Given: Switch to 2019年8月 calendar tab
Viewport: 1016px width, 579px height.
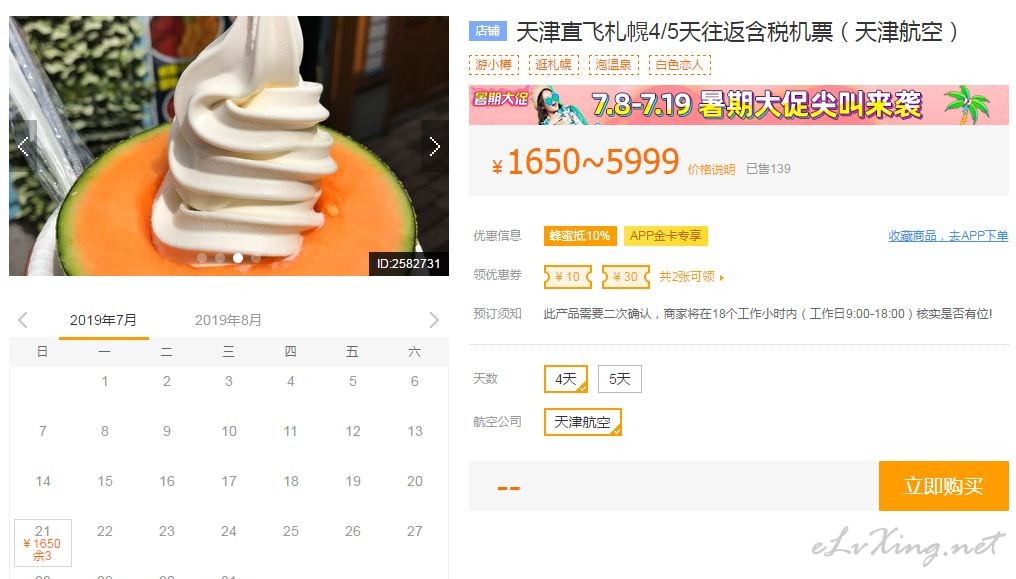Looking at the screenshot, I should (x=228, y=320).
